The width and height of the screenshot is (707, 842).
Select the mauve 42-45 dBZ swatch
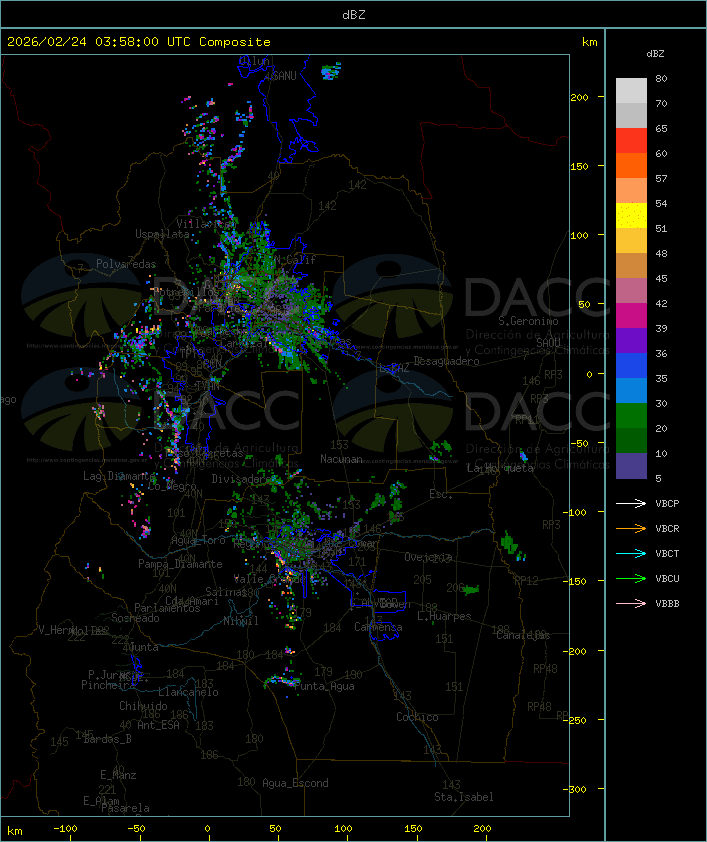pyautogui.click(x=631, y=291)
